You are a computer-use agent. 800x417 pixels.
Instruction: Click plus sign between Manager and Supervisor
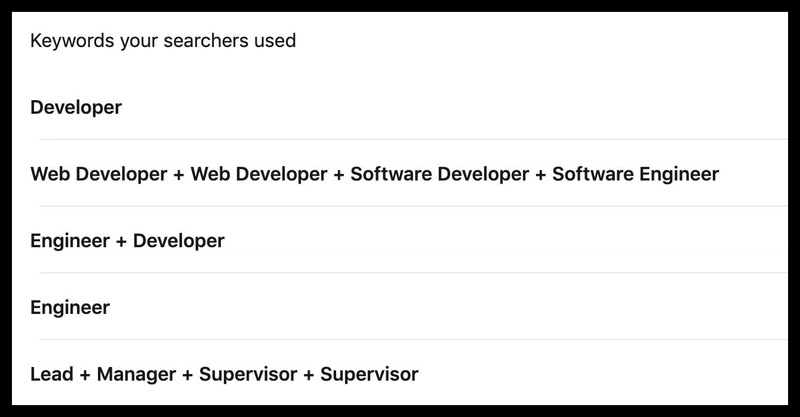188,375
